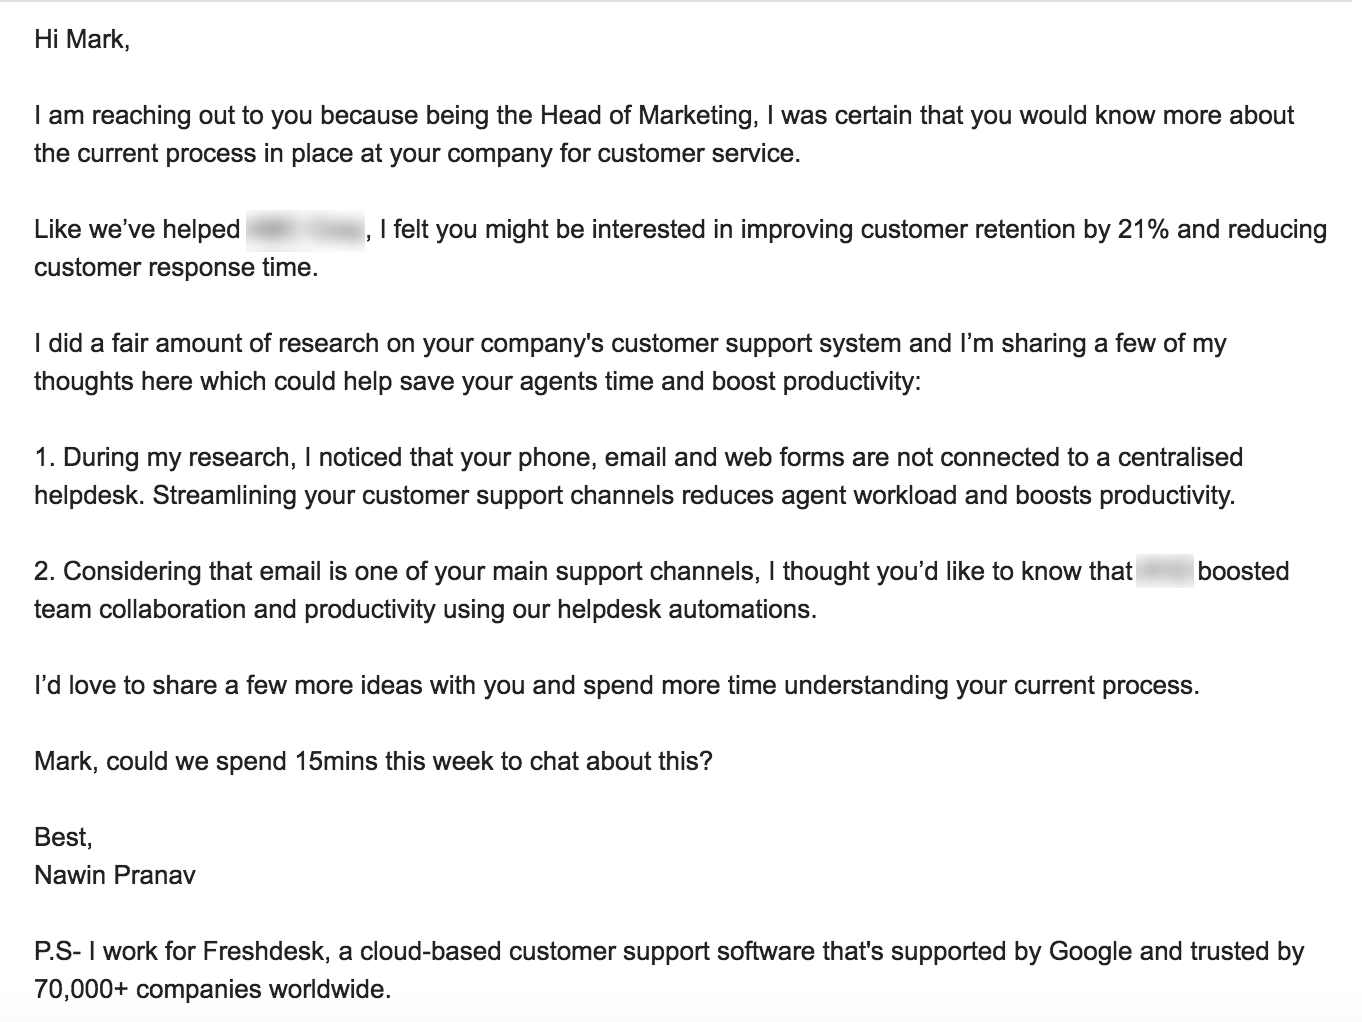Screen dimensions: 1362x1022
Task: Click the numeral "2." starting the second point
Action: coord(45,572)
